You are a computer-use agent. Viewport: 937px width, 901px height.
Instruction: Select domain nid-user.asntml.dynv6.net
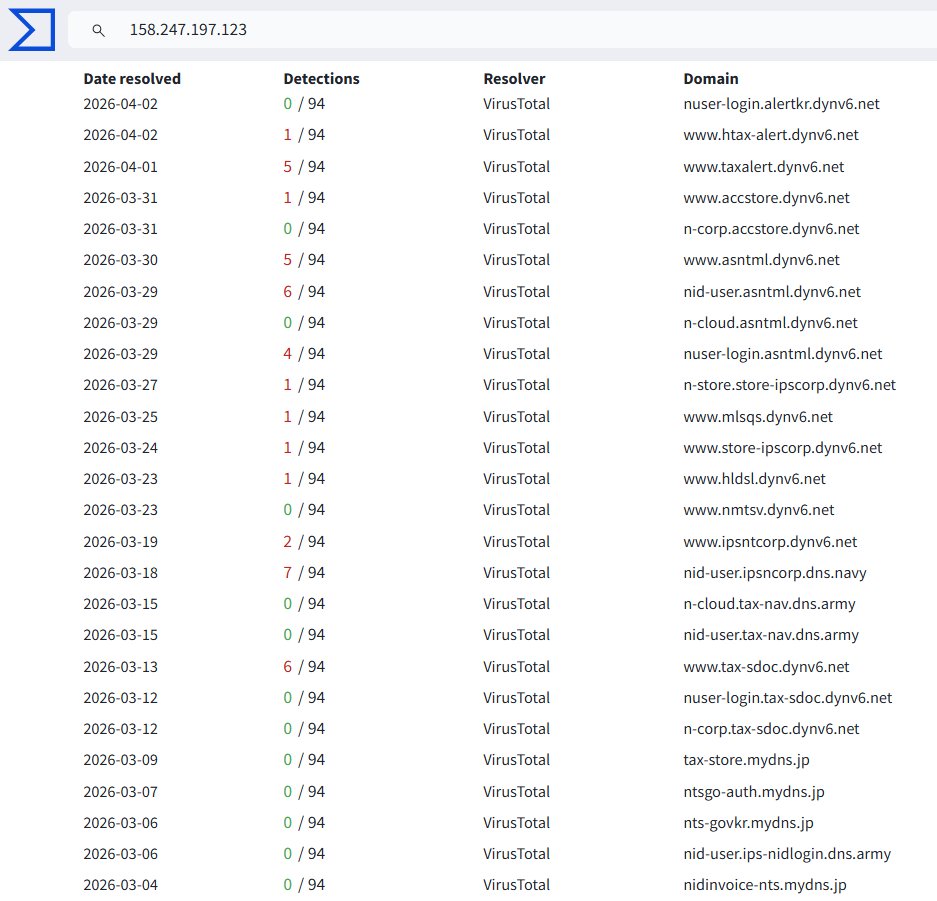coord(772,292)
